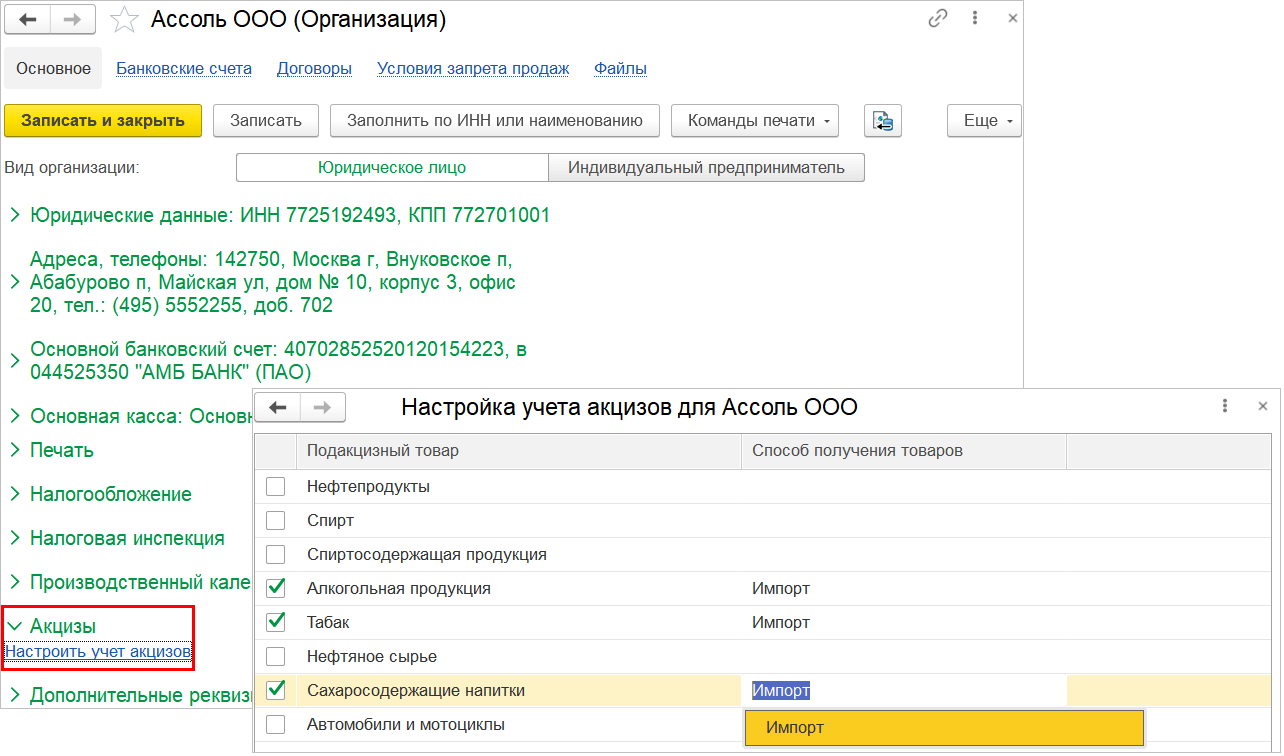
Task: Go back in the Настройка учета акцизов window
Action: point(278,407)
